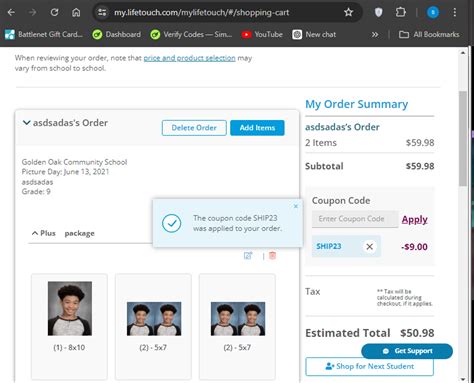Click the address bar URL
The image size is (474, 383).
point(202,13)
